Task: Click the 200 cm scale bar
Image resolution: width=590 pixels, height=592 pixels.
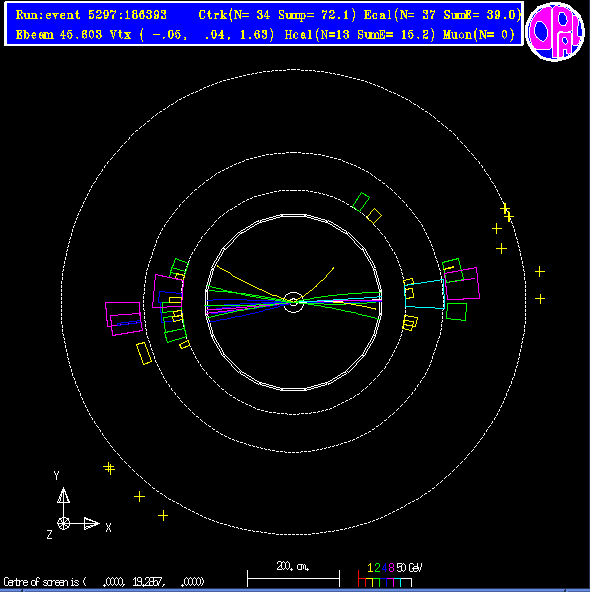Action: pos(293,578)
